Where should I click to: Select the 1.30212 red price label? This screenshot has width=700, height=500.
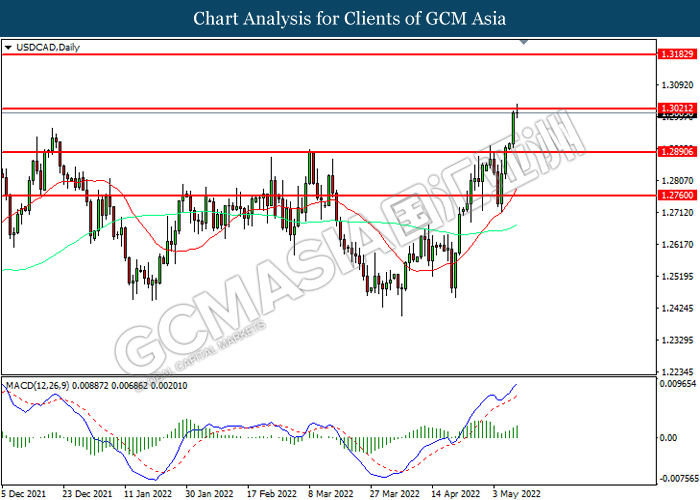pyautogui.click(x=677, y=108)
